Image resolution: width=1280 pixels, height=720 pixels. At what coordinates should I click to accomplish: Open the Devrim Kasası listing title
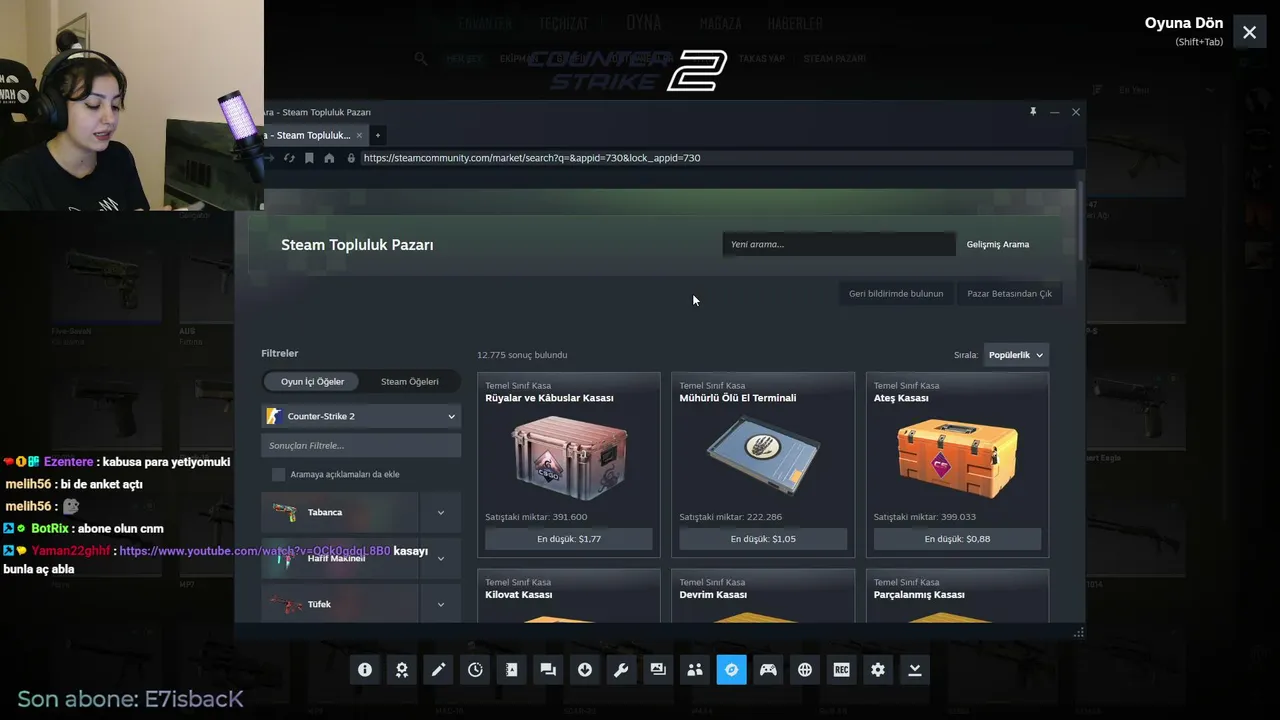[x=713, y=595]
